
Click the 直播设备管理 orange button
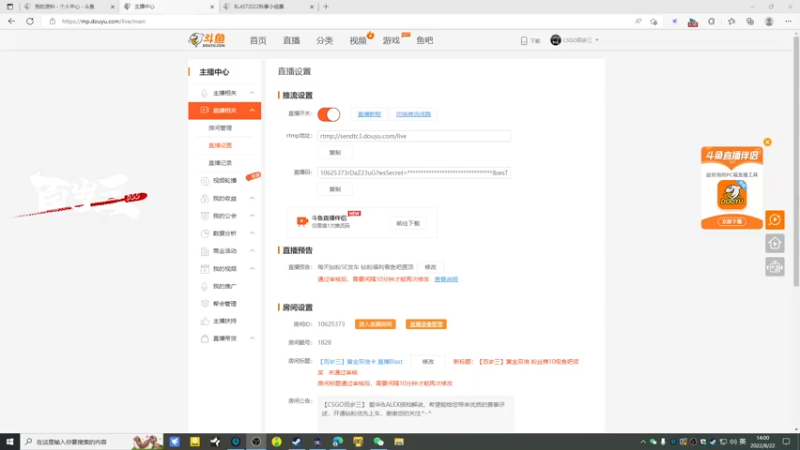pos(426,324)
